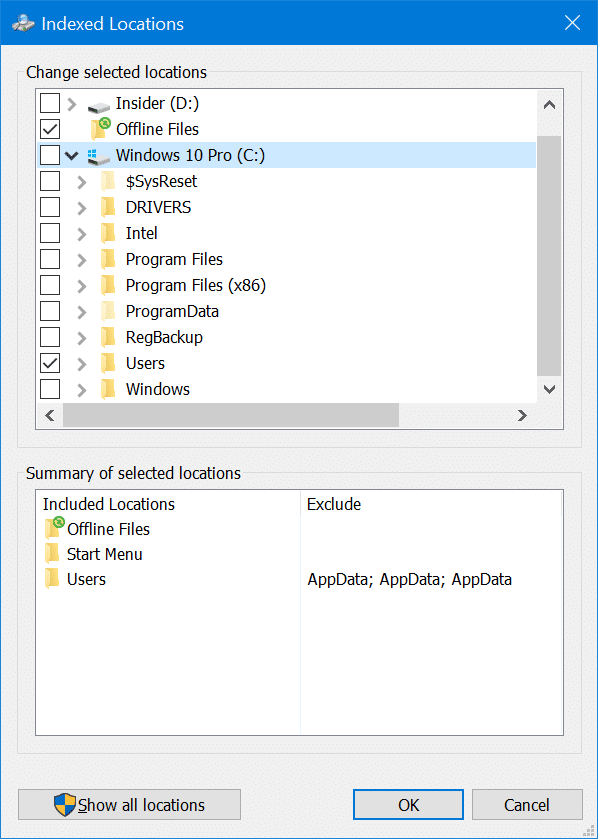The width and height of the screenshot is (598, 839).
Task: Click the tree's scroll up arrow
Action: click(x=549, y=105)
